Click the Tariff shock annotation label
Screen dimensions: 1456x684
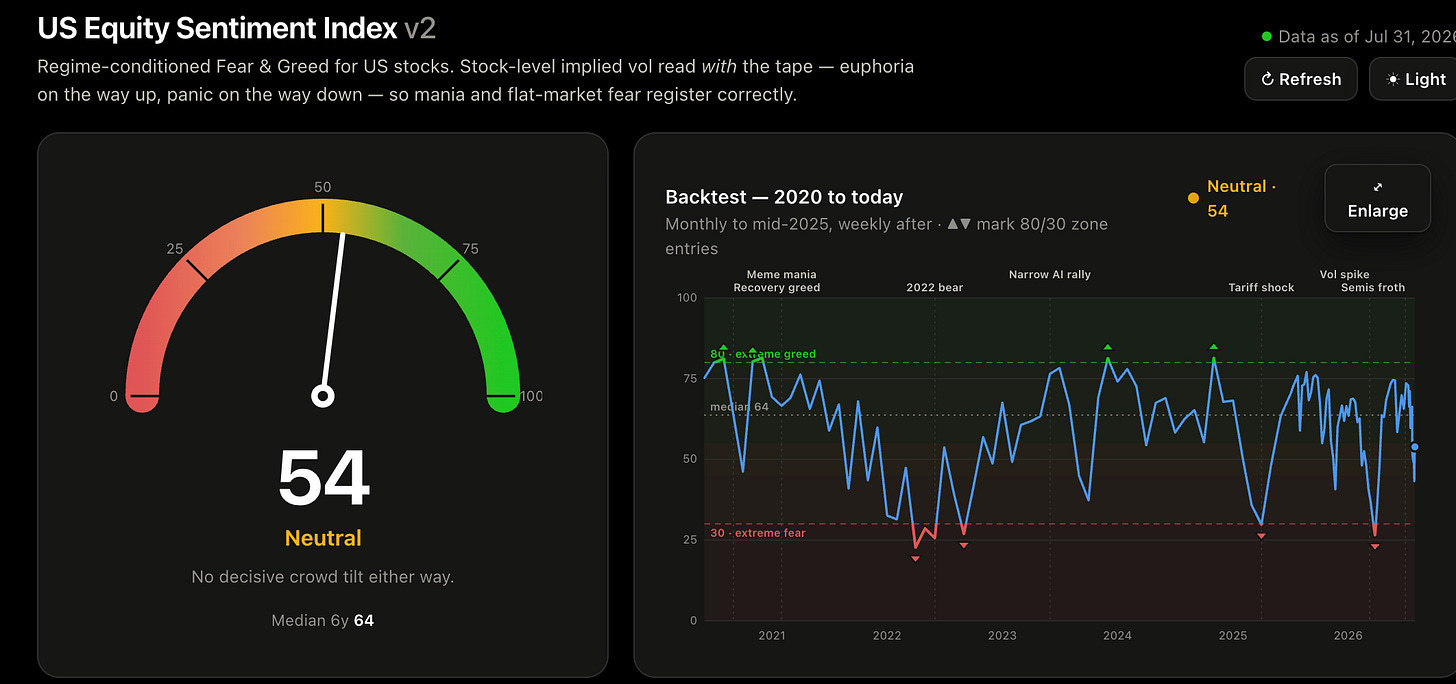1261,288
